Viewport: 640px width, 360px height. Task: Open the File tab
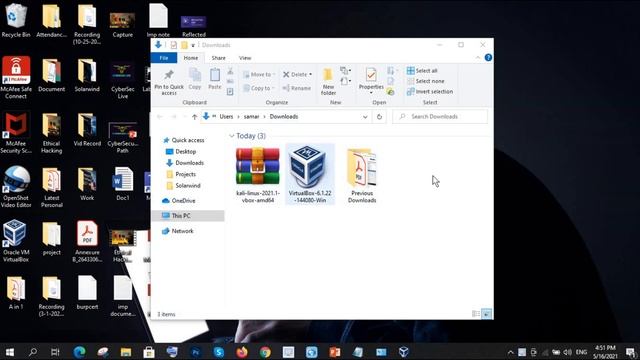tap(164, 58)
